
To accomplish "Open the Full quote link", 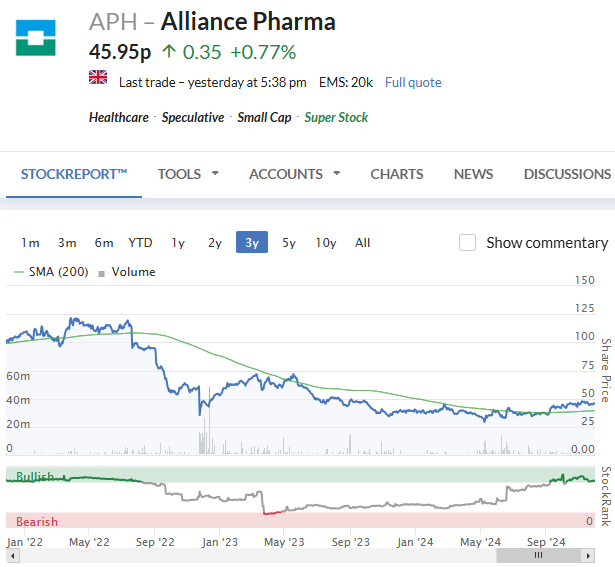I will pyautogui.click(x=413, y=82).
